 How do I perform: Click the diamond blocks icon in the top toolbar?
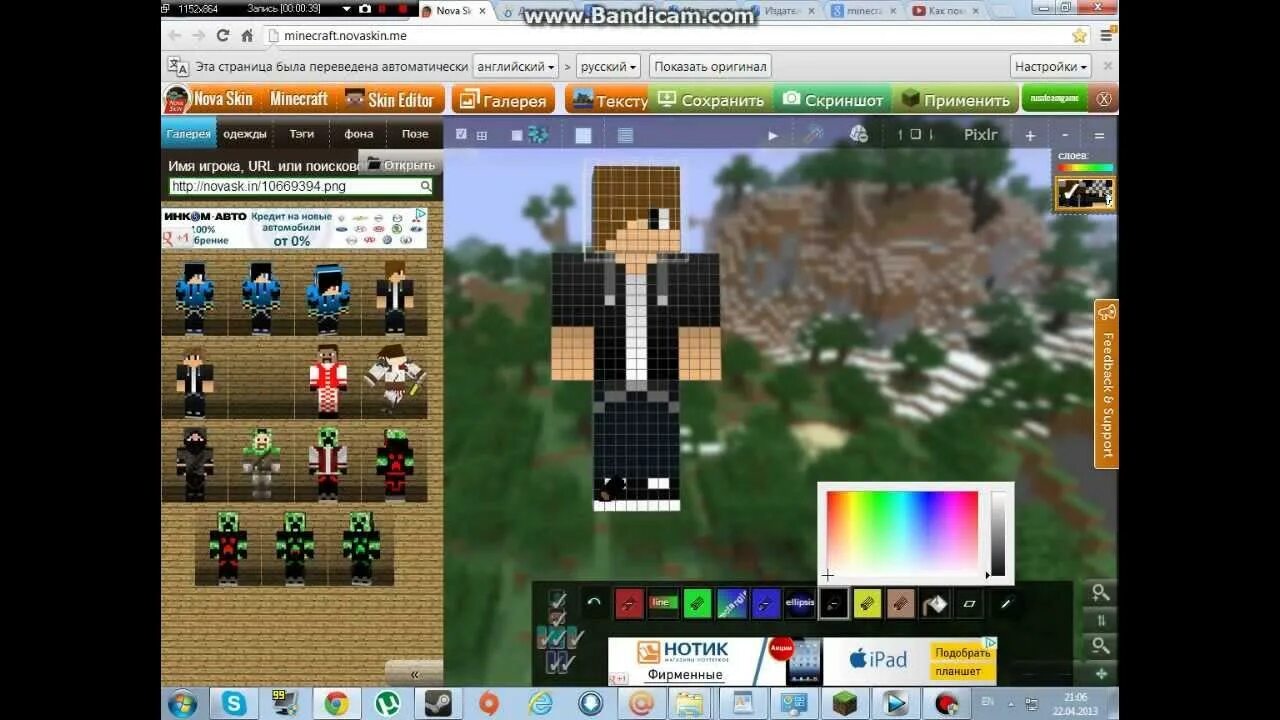pos(537,134)
